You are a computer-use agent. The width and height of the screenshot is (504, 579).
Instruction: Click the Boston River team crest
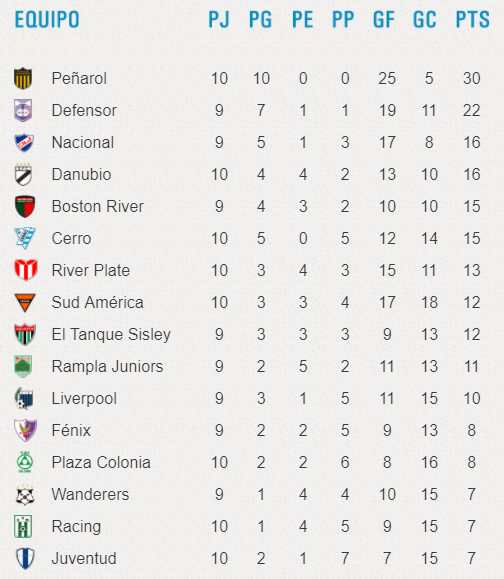point(25,206)
